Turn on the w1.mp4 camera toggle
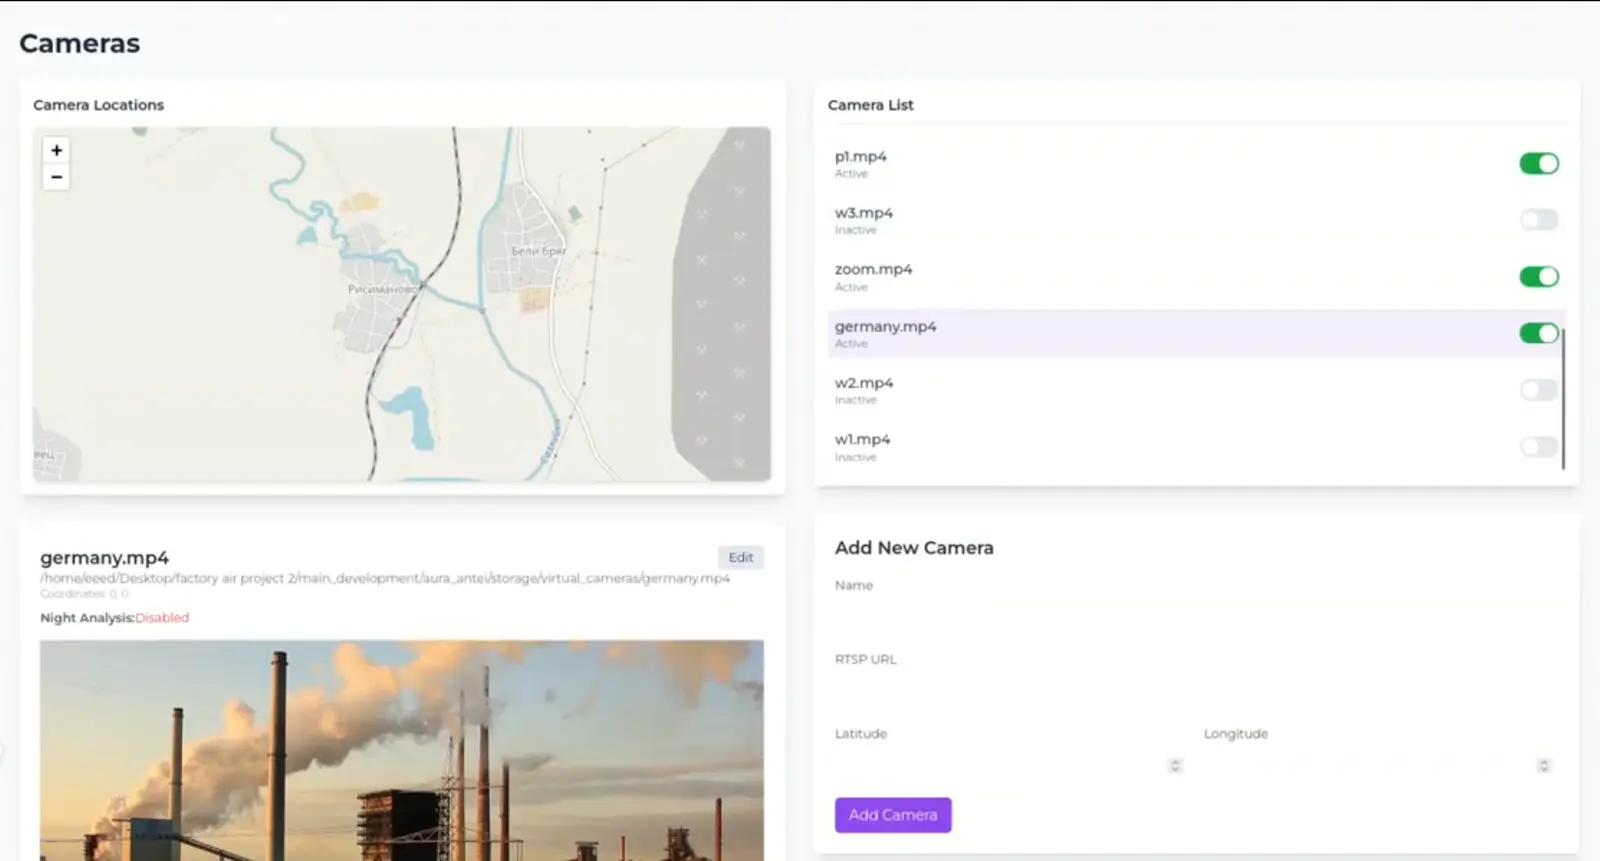 pyautogui.click(x=1539, y=447)
